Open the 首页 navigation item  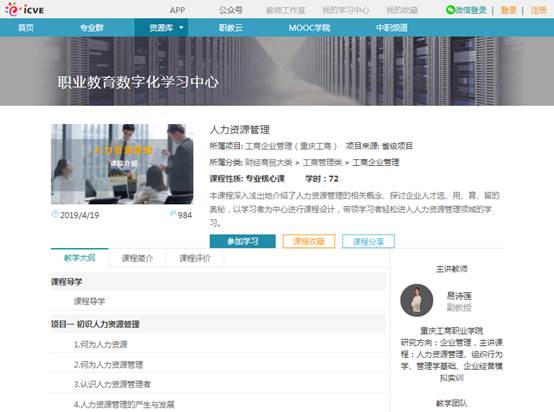tap(26, 28)
